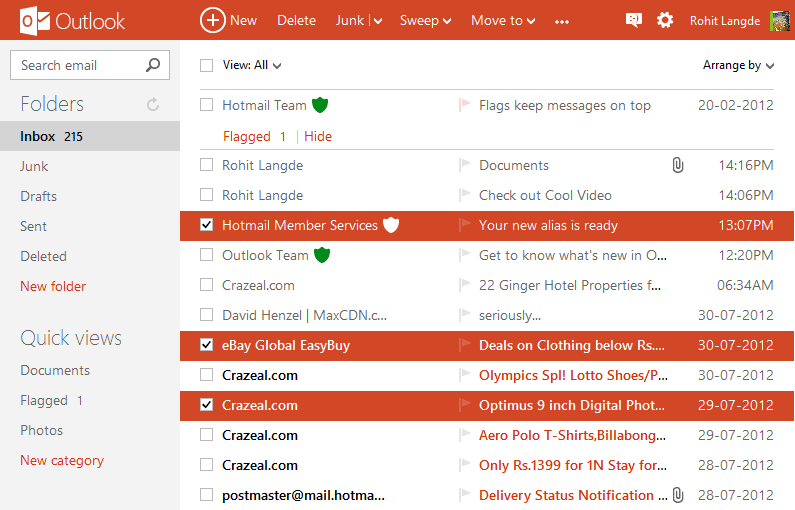Open the Arrange by dropdown
This screenshot has width=795, height=510.
(738, 65)
